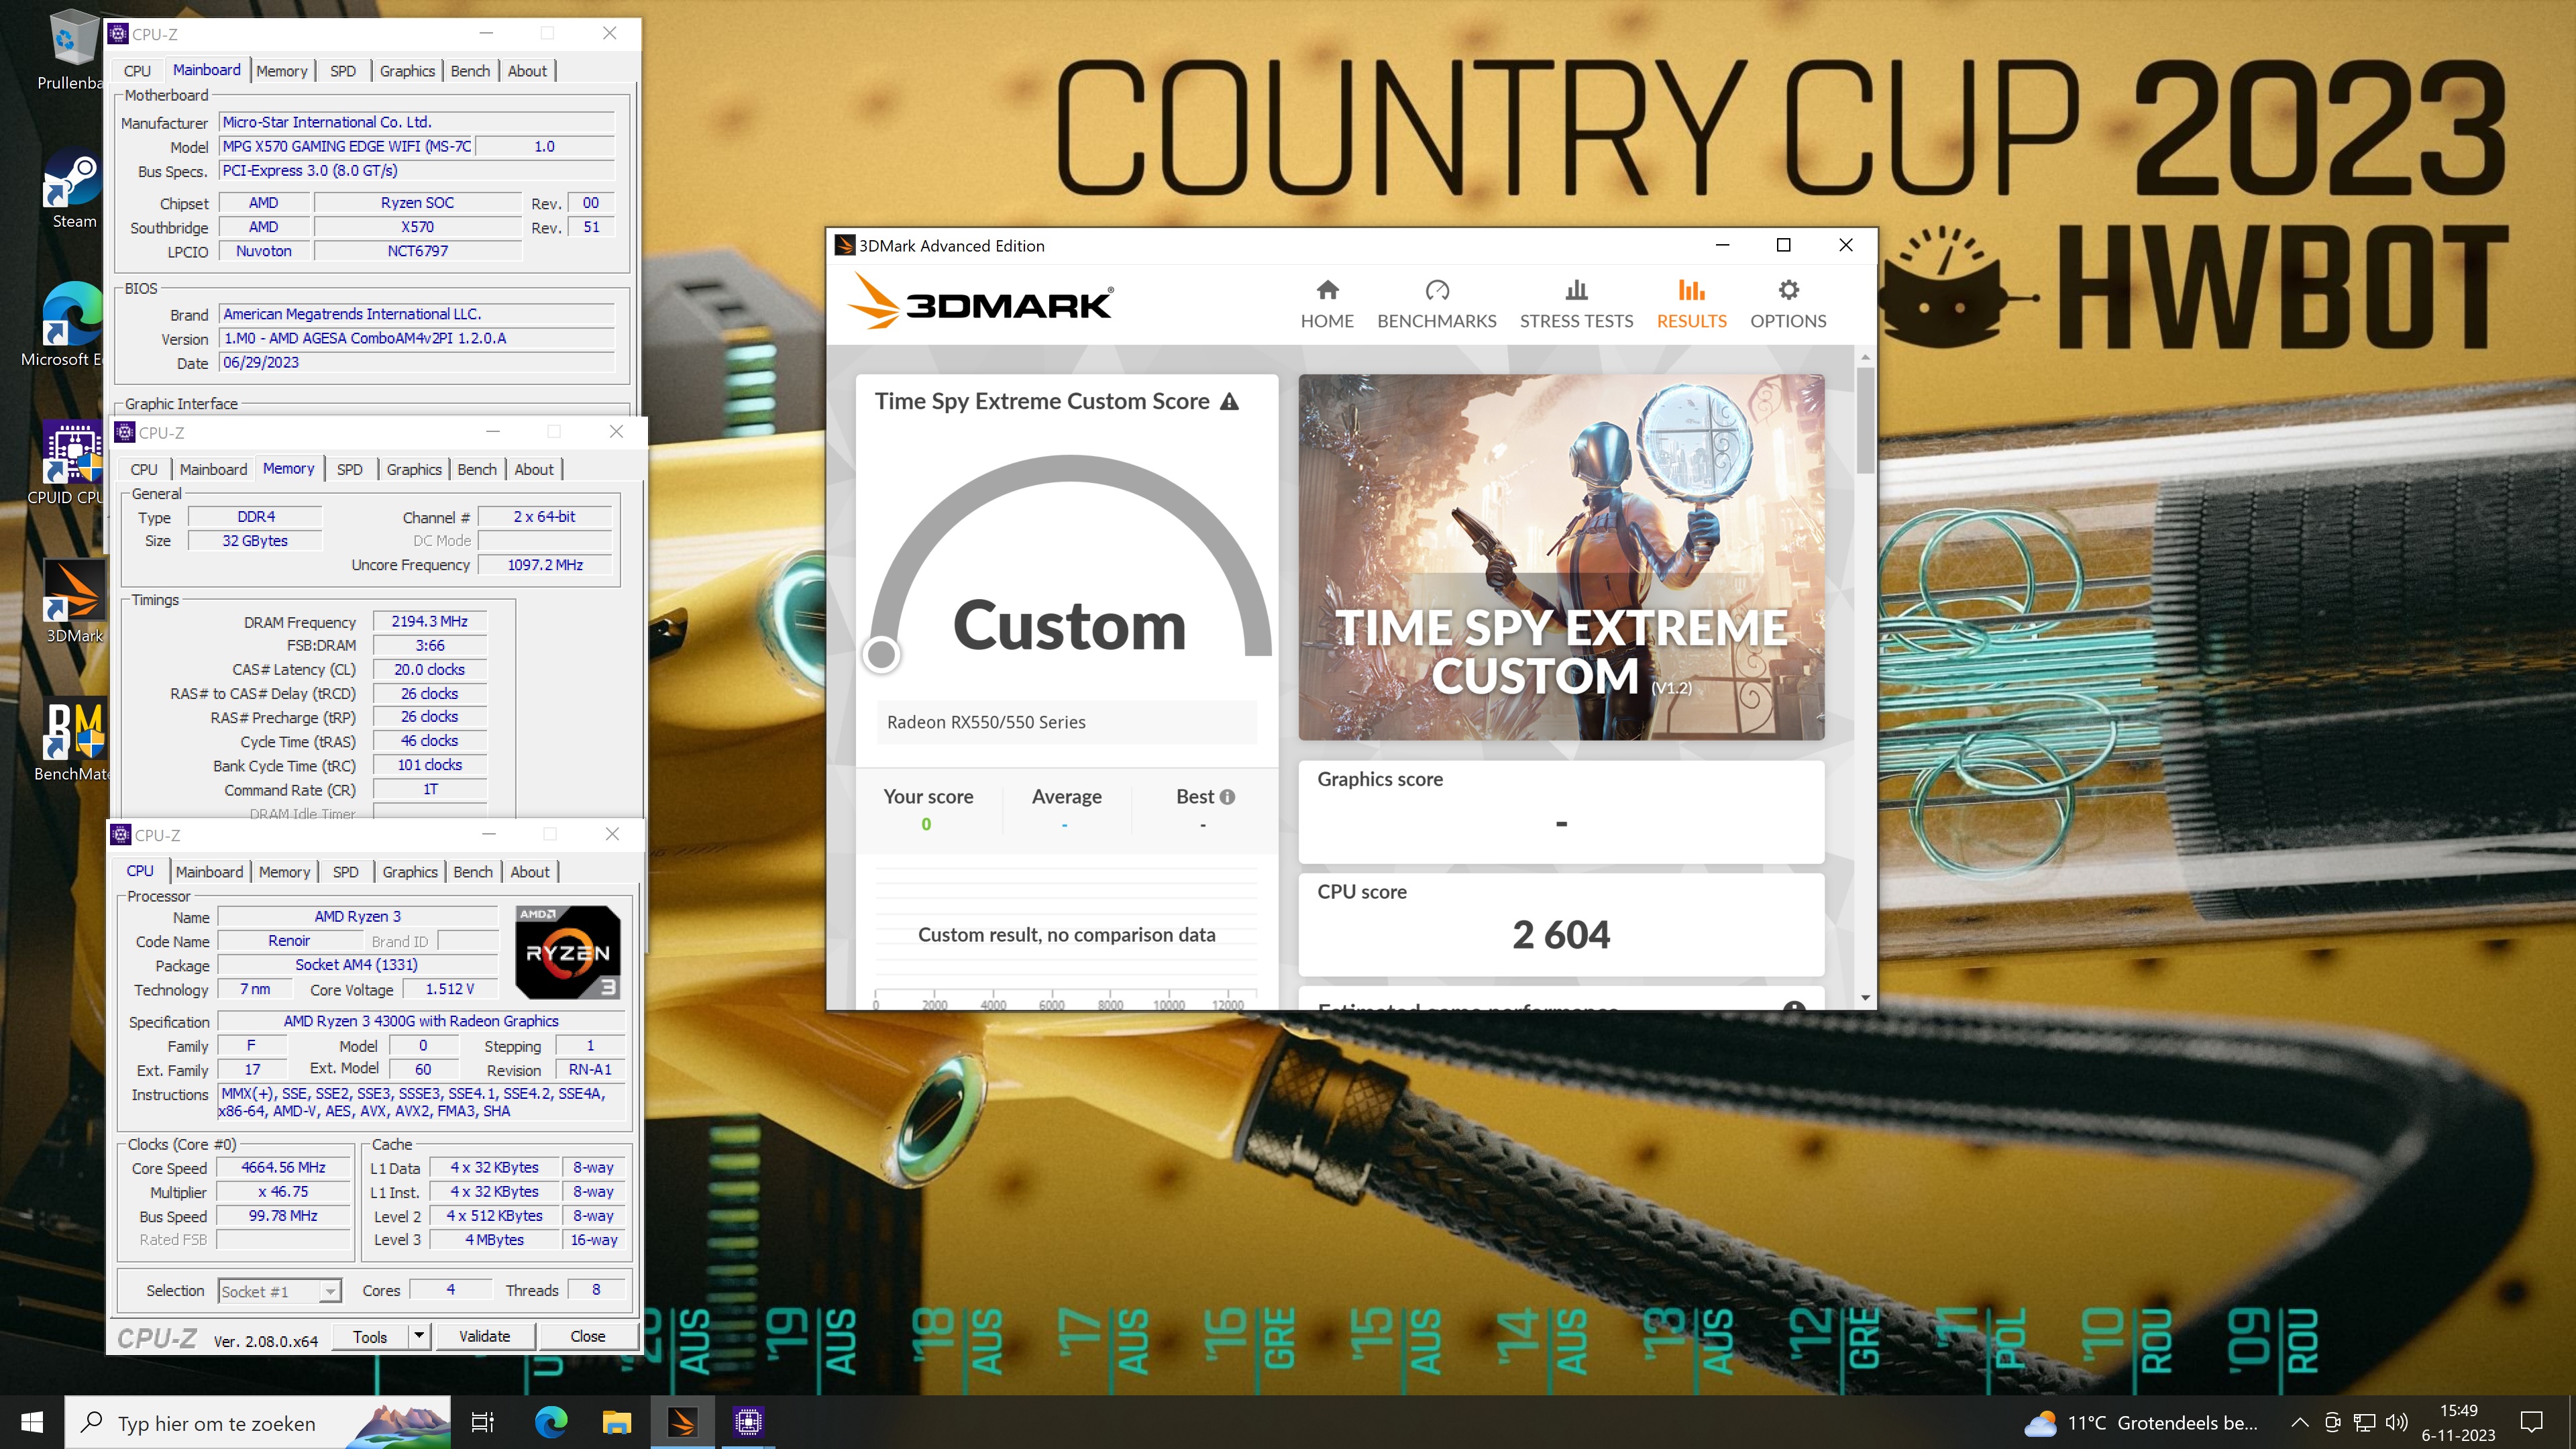
Task: Open Mainboard tab in bottom CPU-Z window
Action: 209,872
